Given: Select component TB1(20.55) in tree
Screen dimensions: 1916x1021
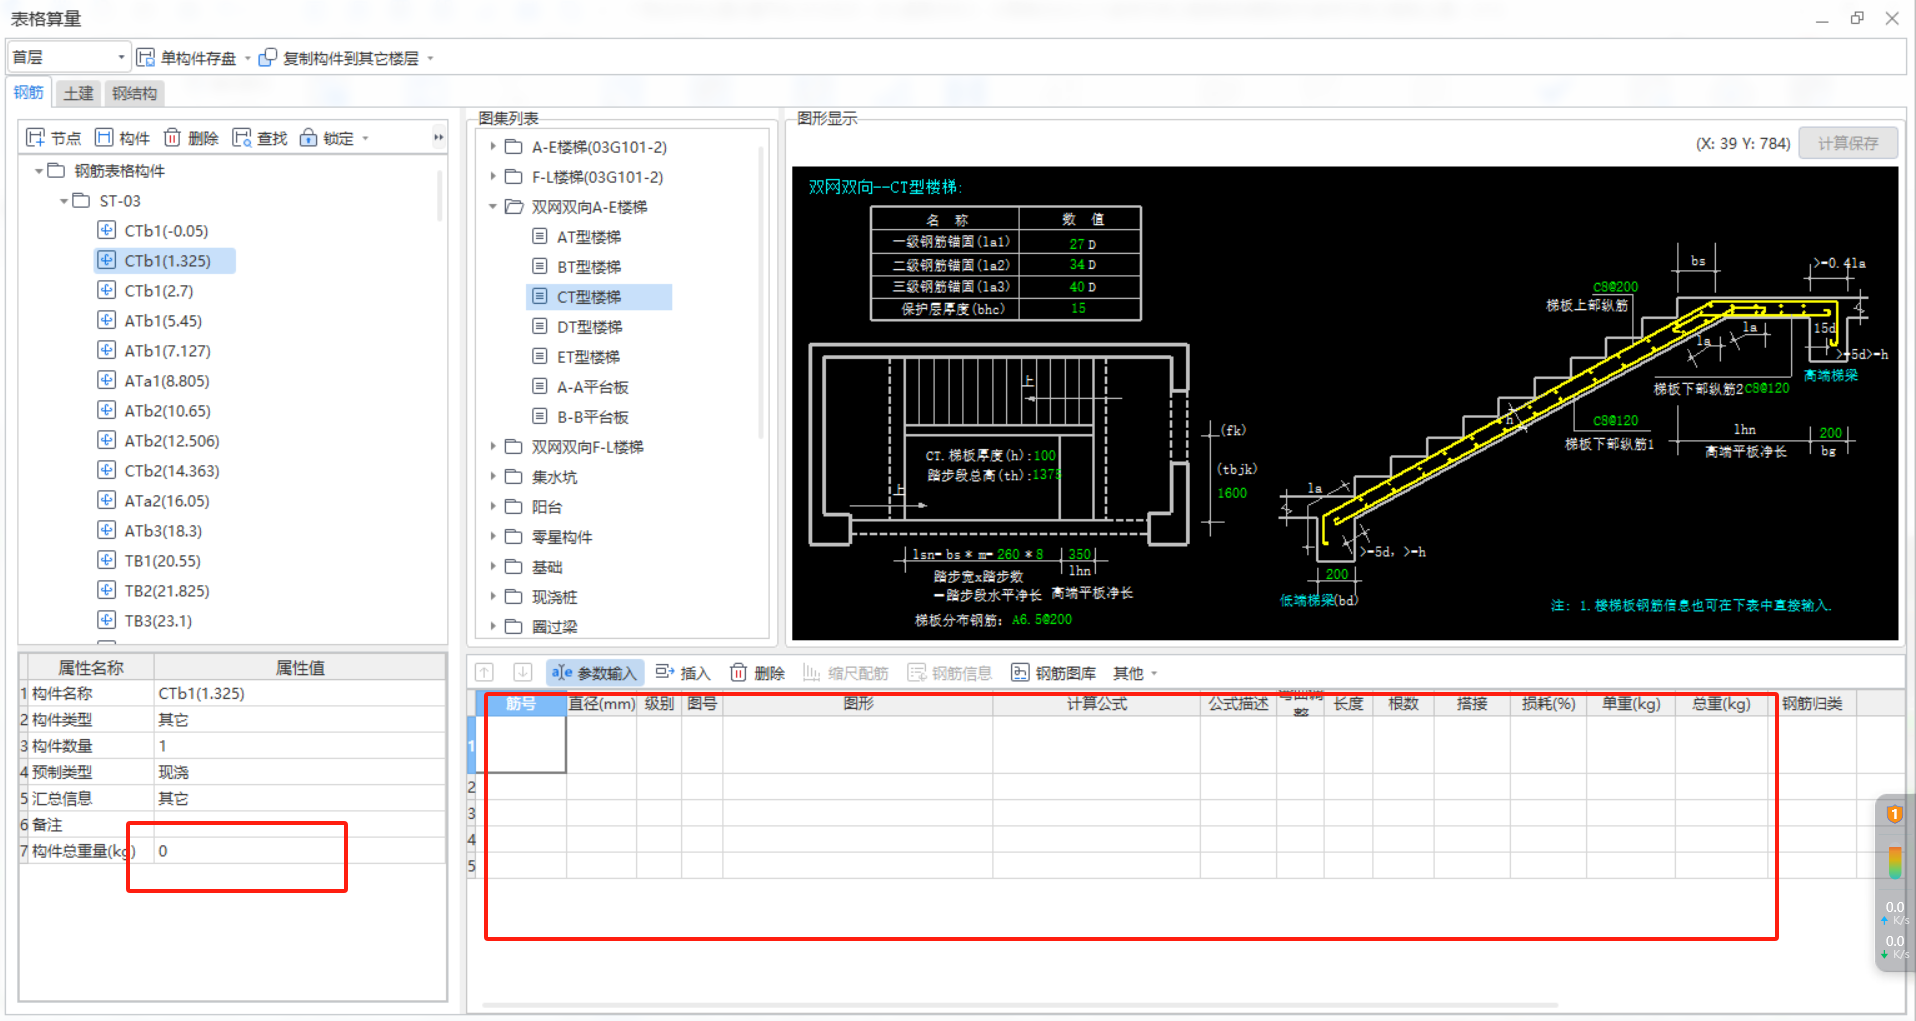Looking at the screenshot, I should [162, 561].
